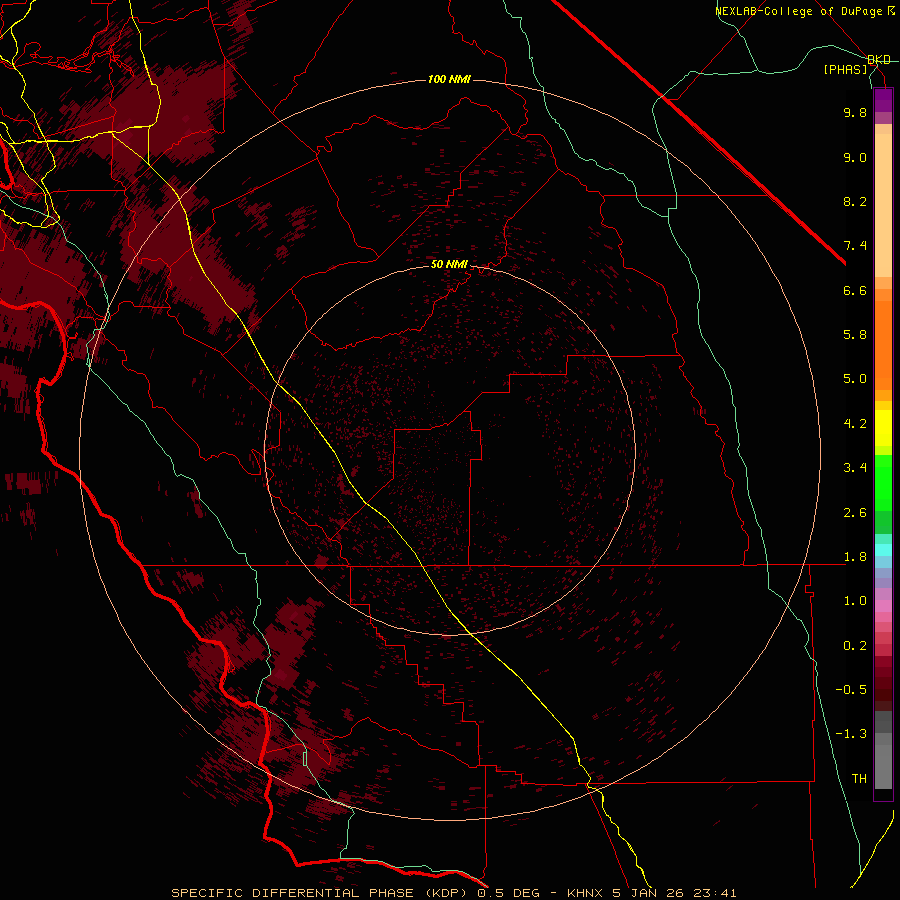Pick the yellow band of the color scale

click(883, 428)
